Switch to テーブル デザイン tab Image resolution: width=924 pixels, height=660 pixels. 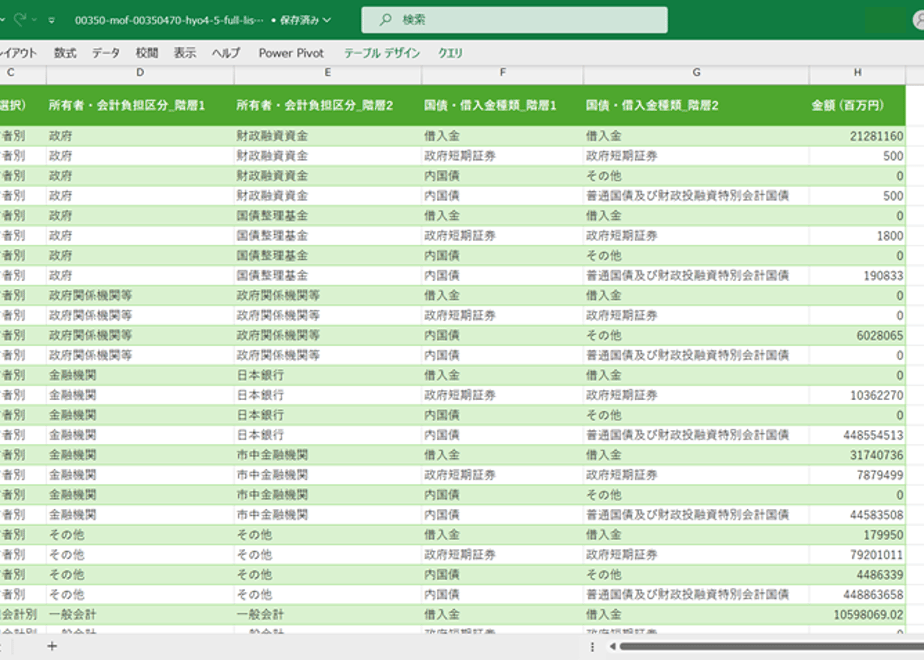[x=382, y=53]
